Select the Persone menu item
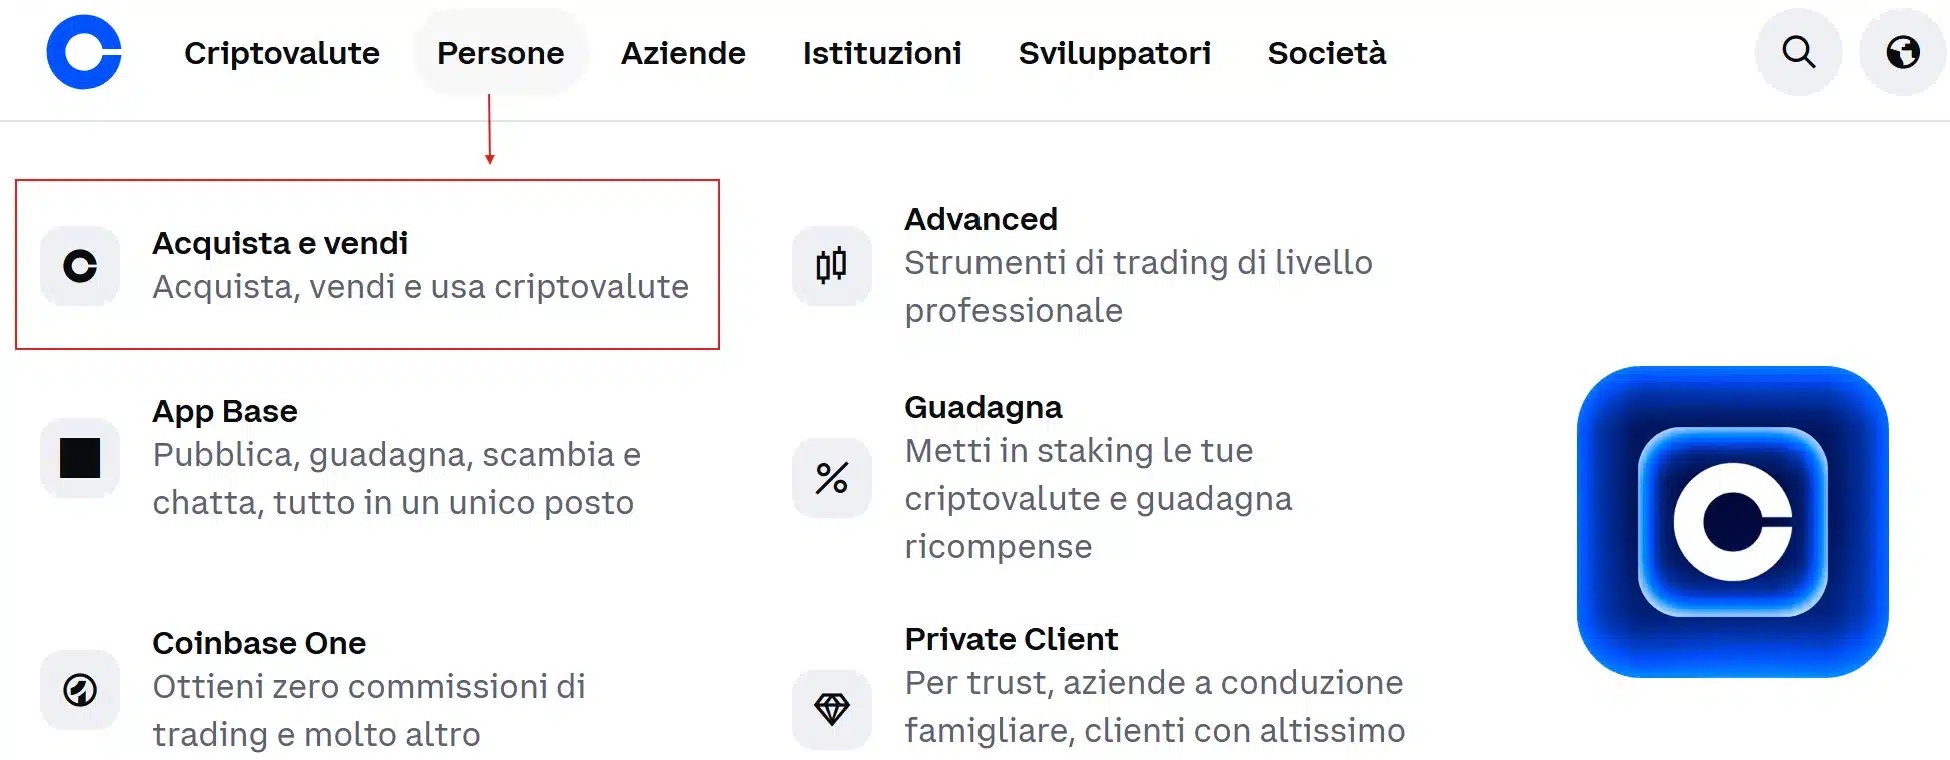 (500, 53)
